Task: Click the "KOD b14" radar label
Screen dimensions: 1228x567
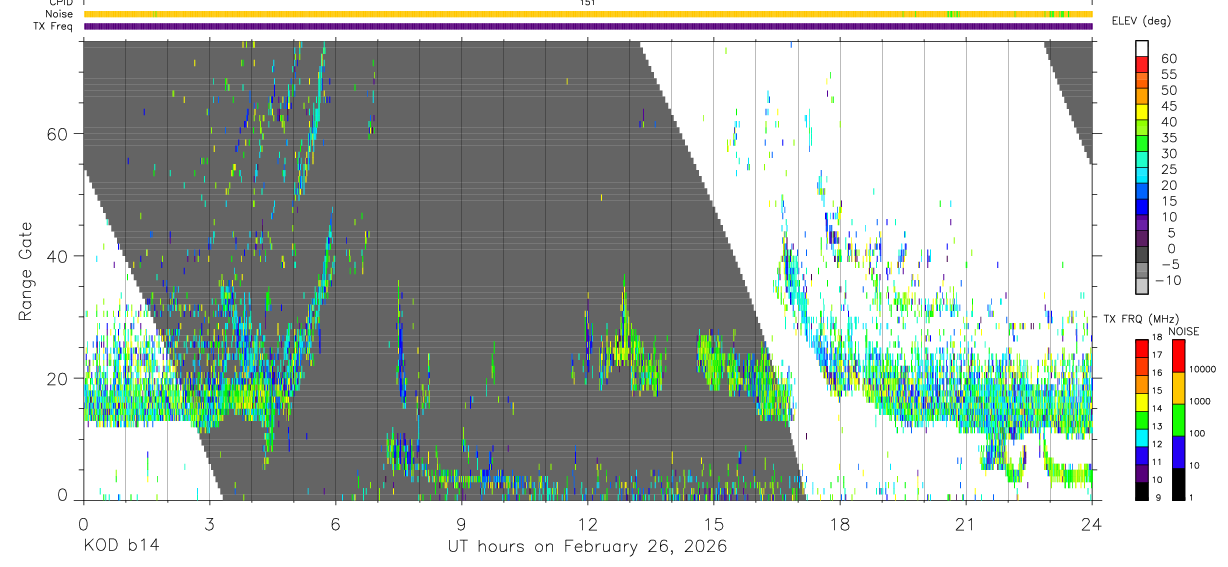Action: point(121,547)
